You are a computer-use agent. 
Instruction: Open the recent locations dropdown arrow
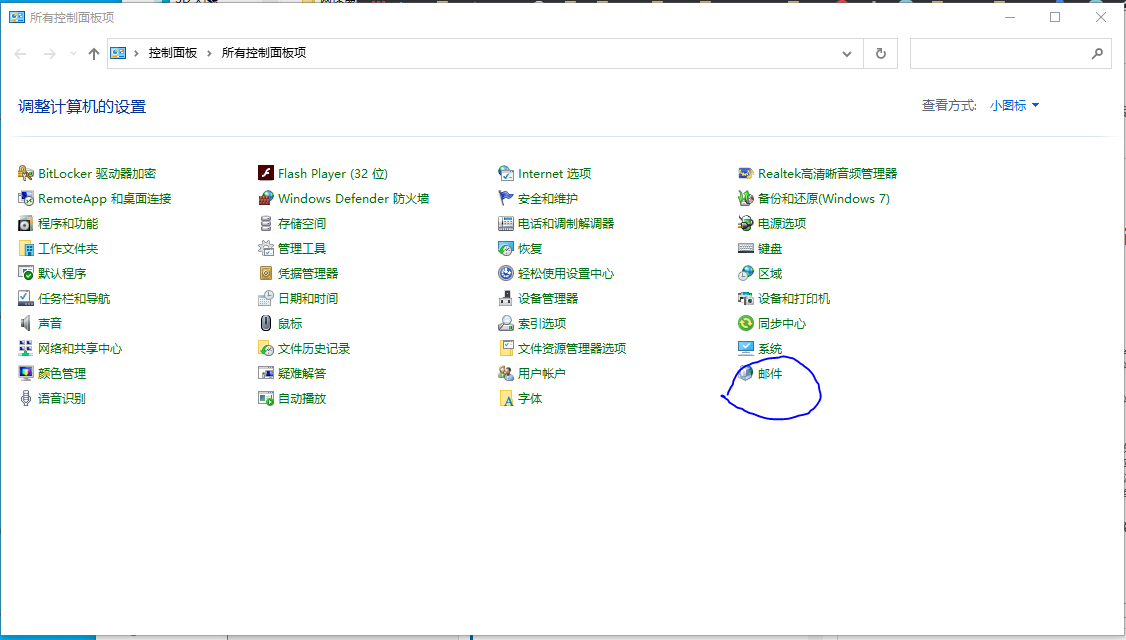tap(73, 54)
